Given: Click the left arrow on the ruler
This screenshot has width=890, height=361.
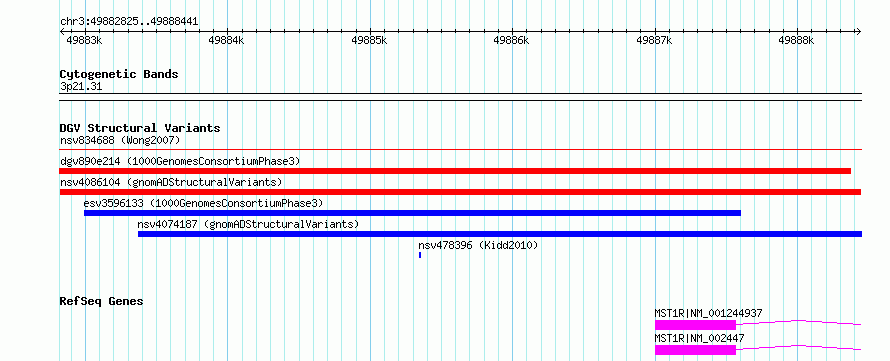Looking at the screenshot, I should (x=63, y=31).
